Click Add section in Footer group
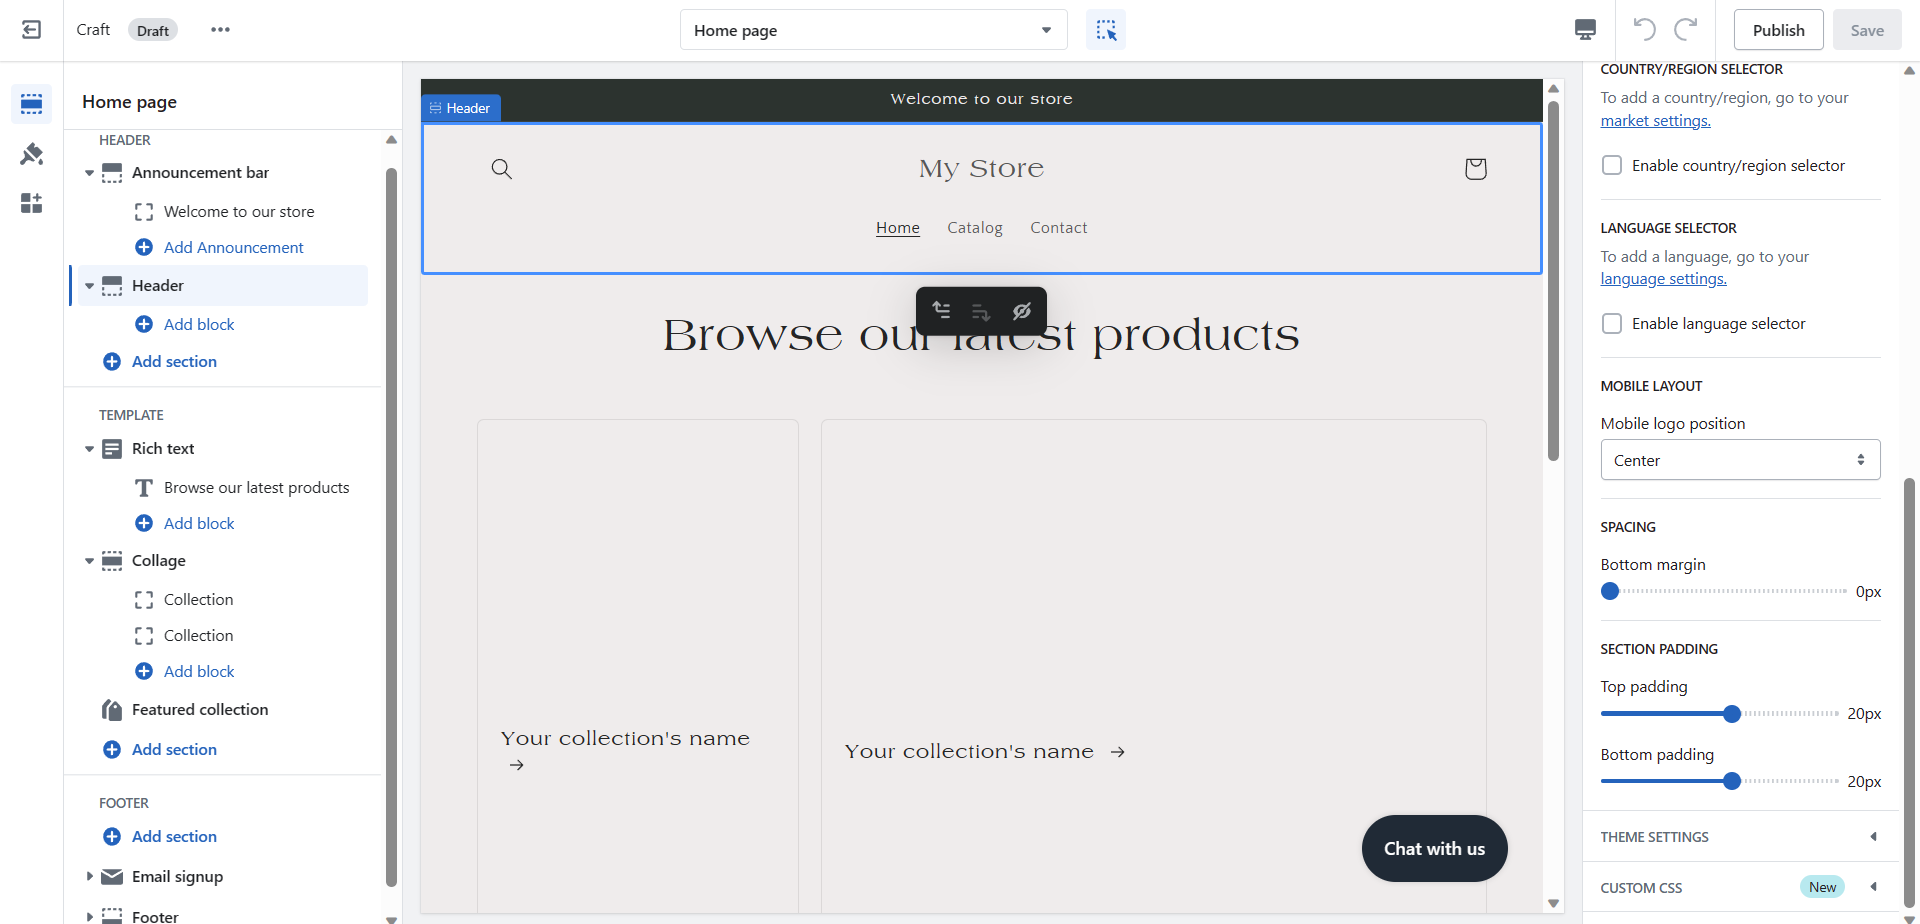 (174, 836)
